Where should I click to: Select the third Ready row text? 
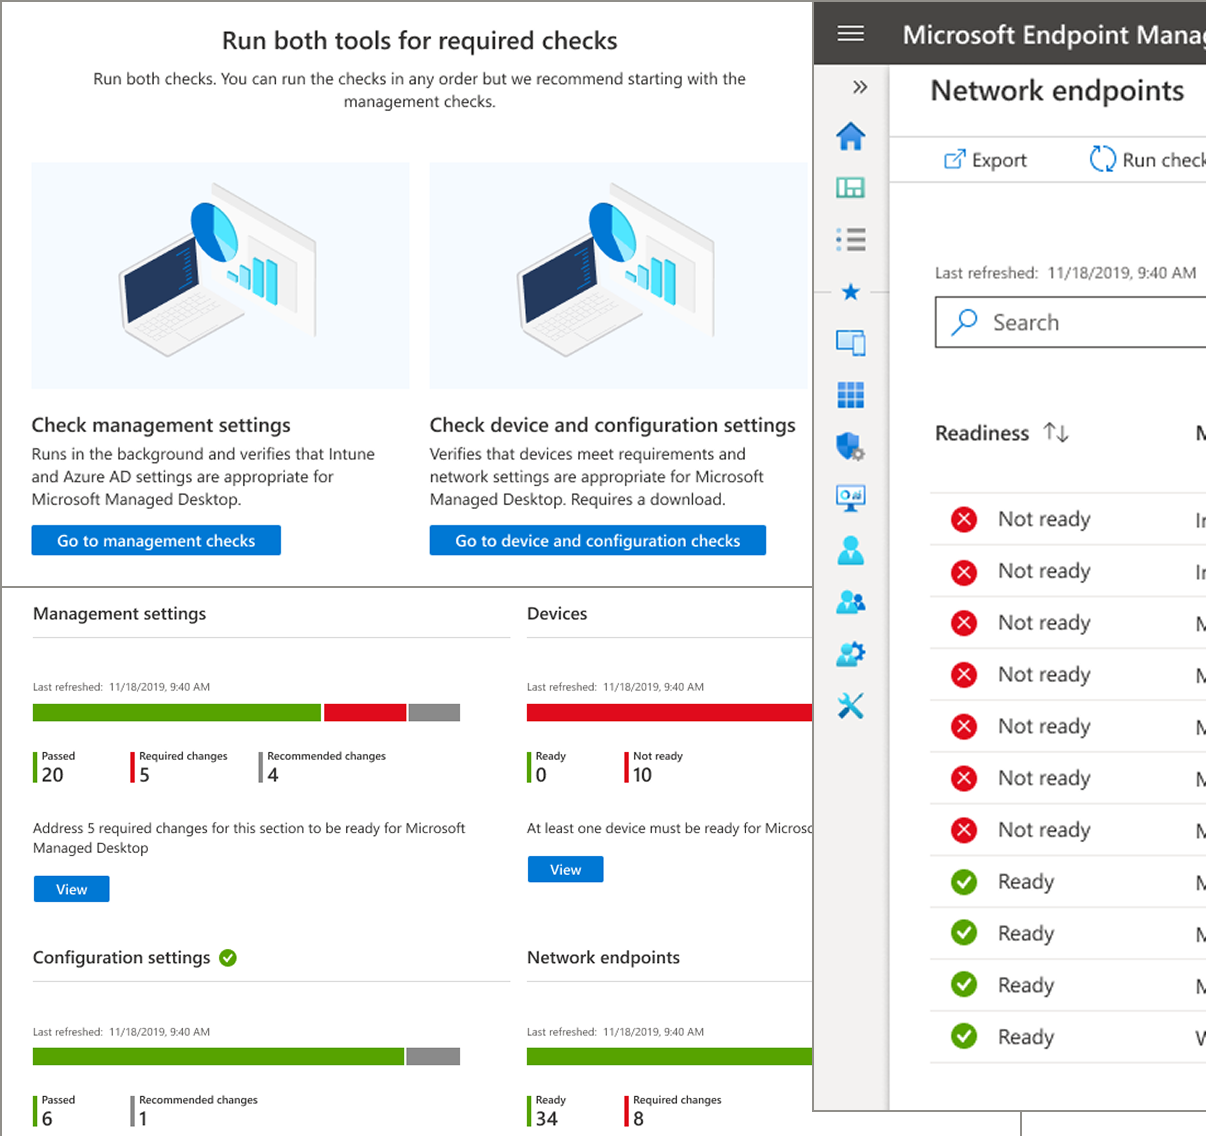(x=1026, y=986)
